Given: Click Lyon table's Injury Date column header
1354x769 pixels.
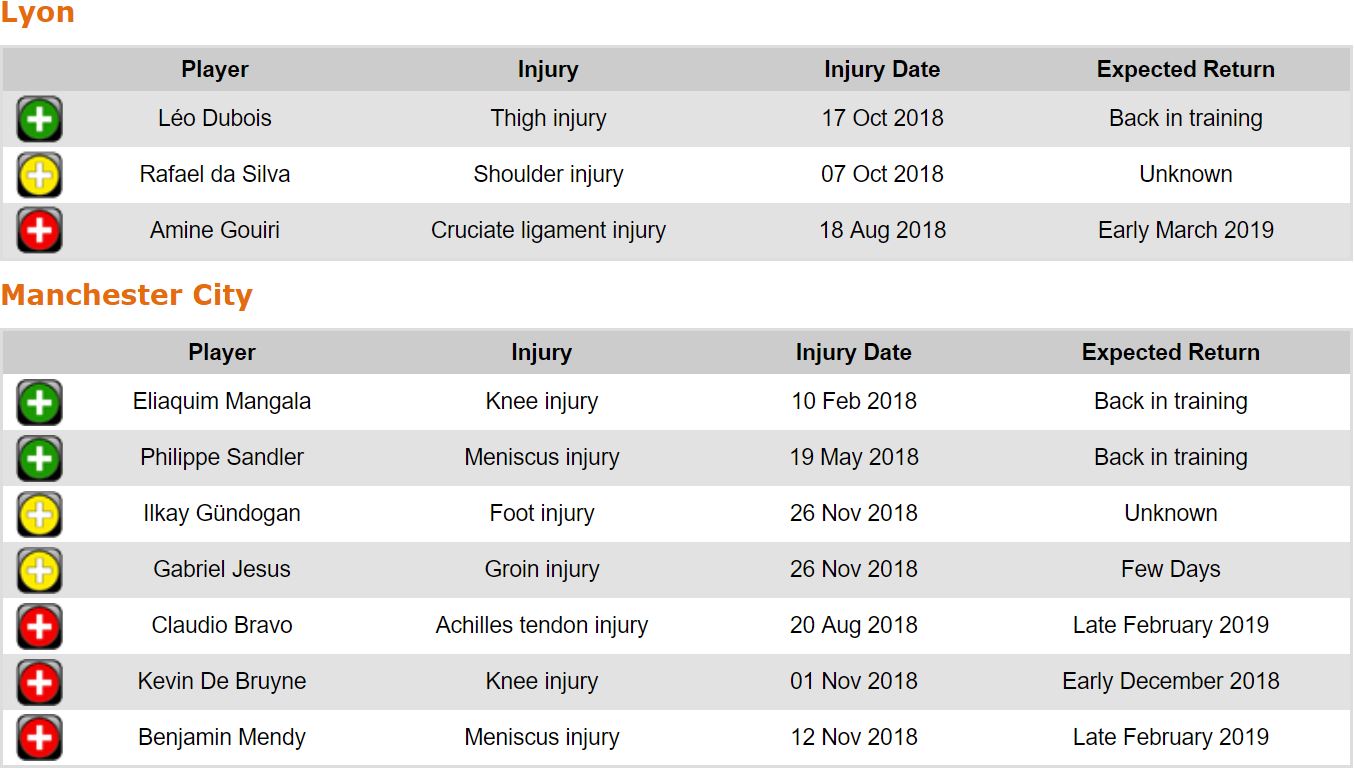Looking at the screenshot, I should tap(881, 70).
